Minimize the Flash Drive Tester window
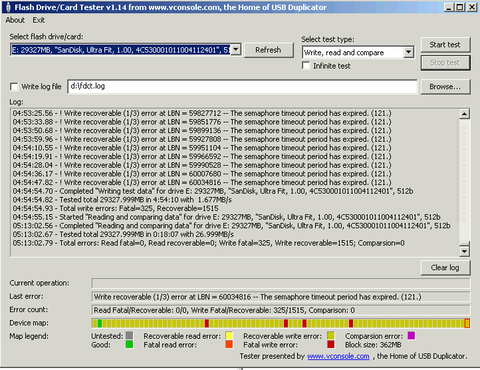Image resolution: width=480 pixels, height=370 pixels. coord(449,7)
